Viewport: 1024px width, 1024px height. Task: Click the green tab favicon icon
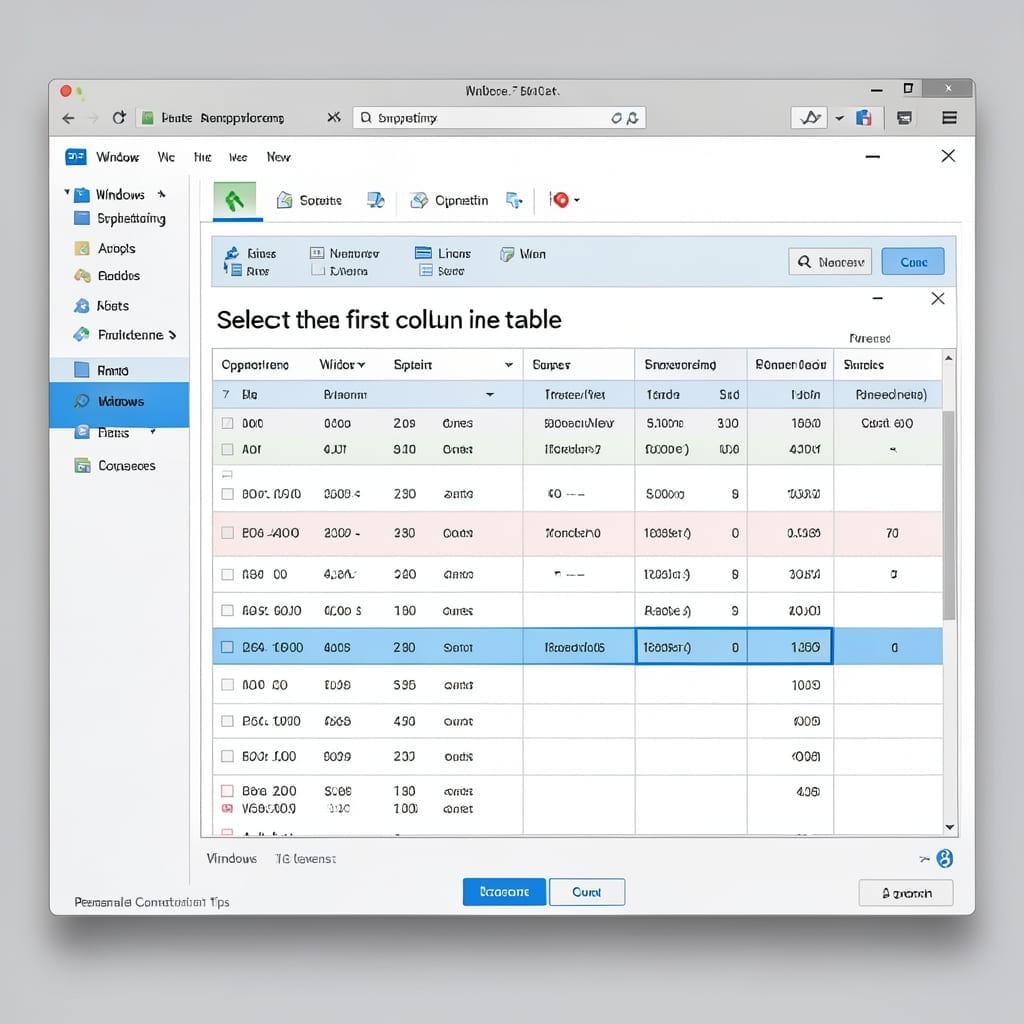pyautogui.click(x=148, y=118)
